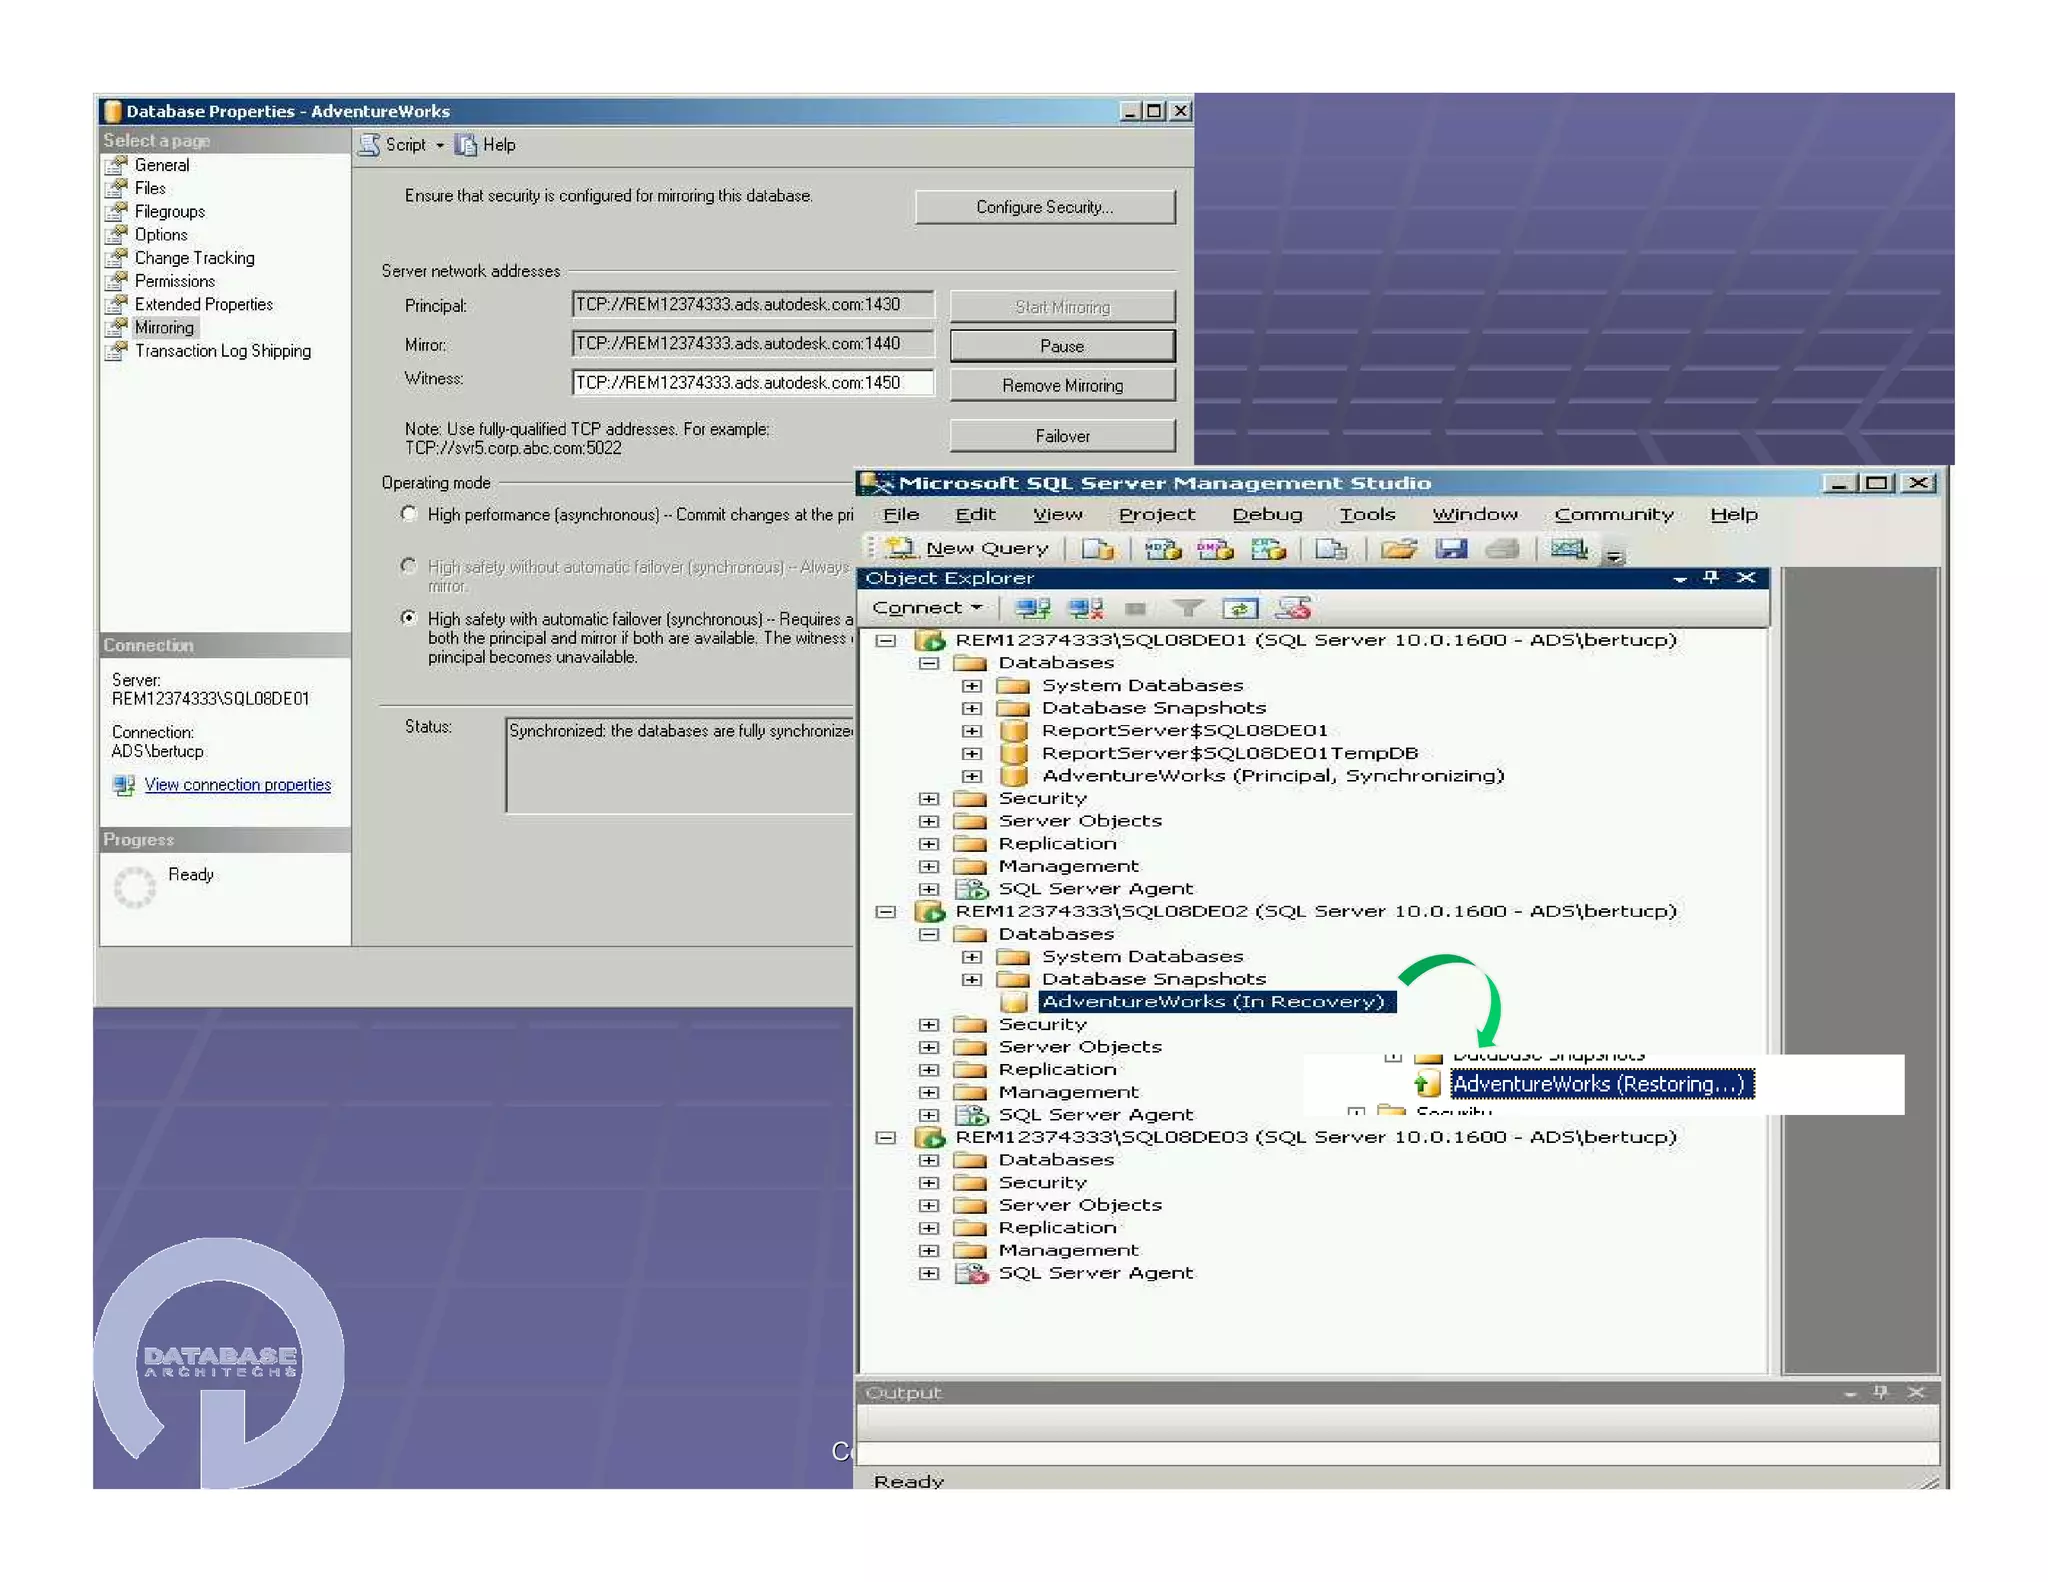Click the Configure Security button
The height and width of the screenshot is (1582, 2048).
click(x=1045, y=207)
